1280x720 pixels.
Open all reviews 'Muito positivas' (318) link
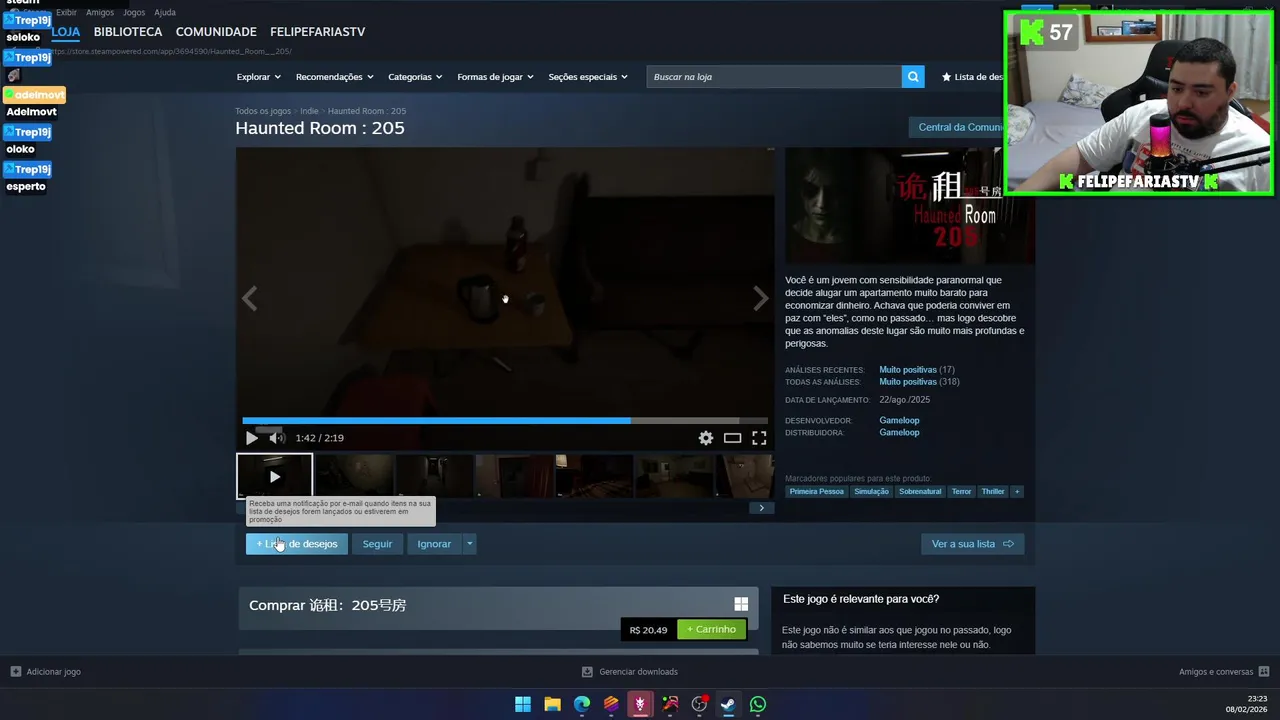(908, 382)
